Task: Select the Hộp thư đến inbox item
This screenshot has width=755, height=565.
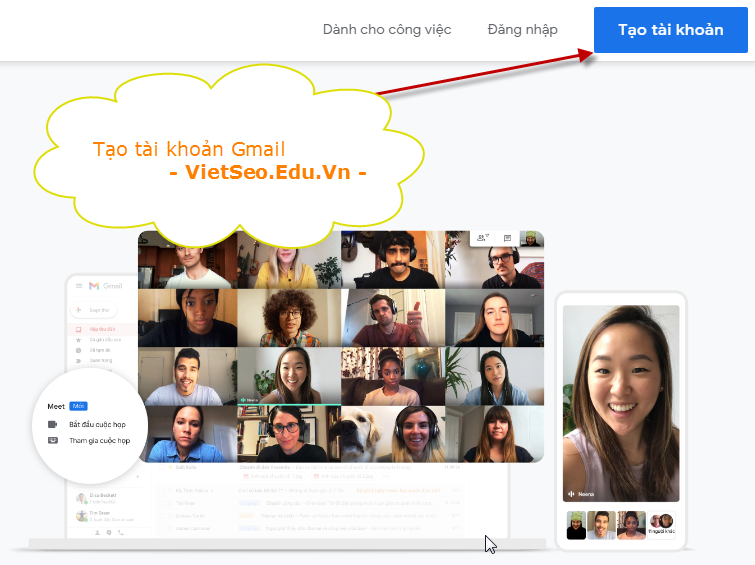Action: [x=100, y=328]
